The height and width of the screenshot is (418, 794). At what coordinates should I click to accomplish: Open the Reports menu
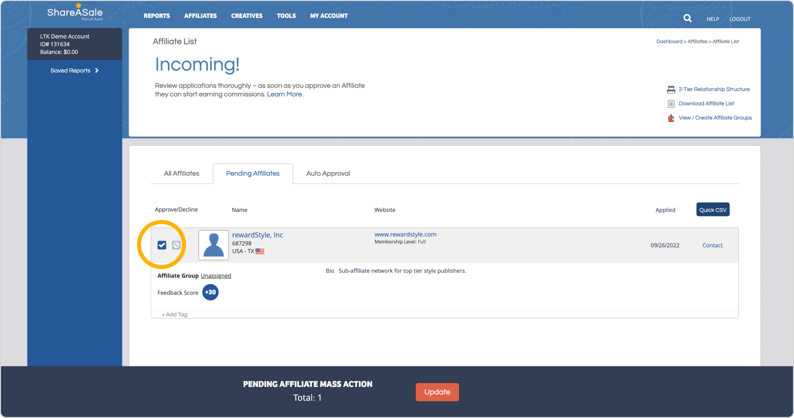tap(156, 16)
